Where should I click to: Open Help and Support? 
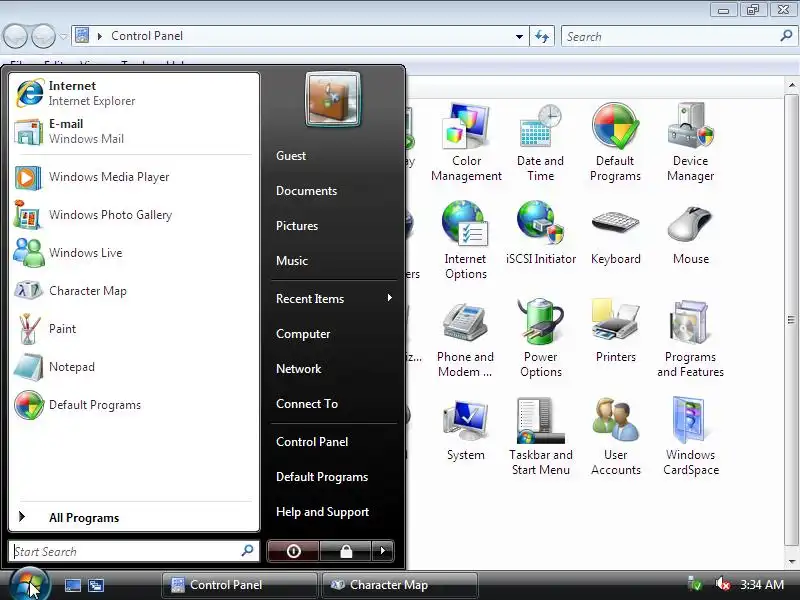[334, 512]
